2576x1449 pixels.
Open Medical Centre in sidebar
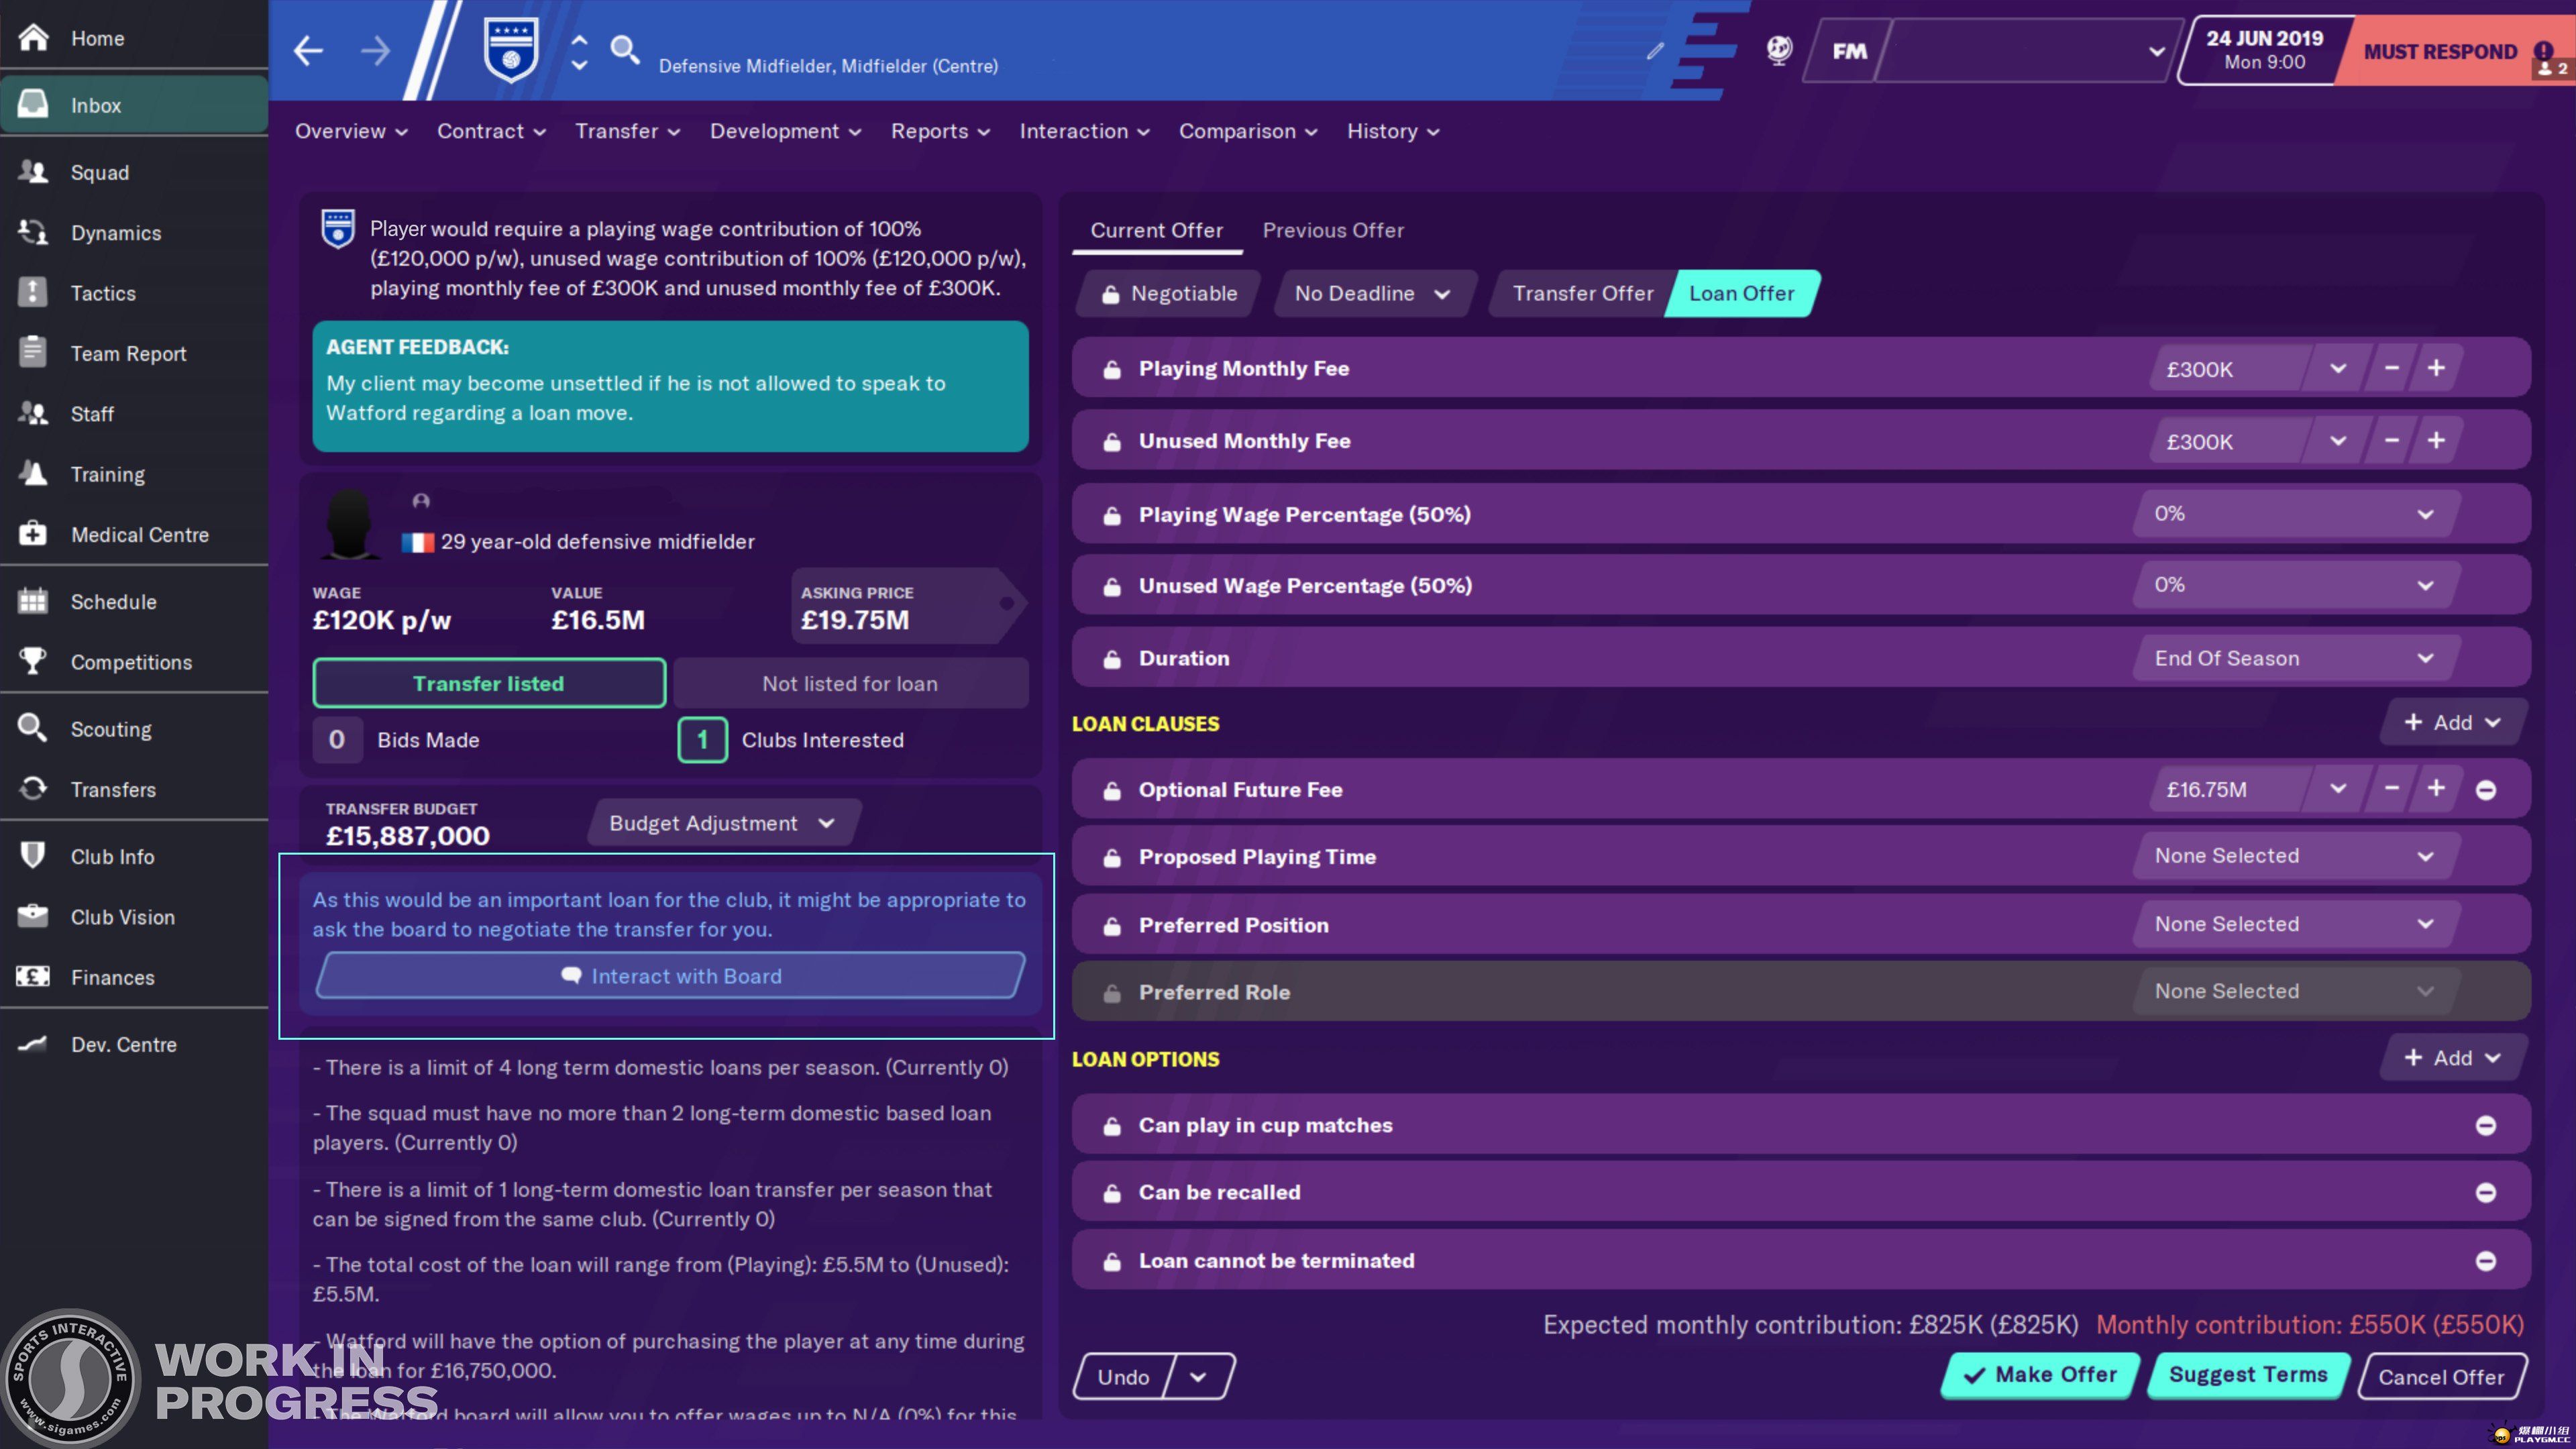click(139, 535)
